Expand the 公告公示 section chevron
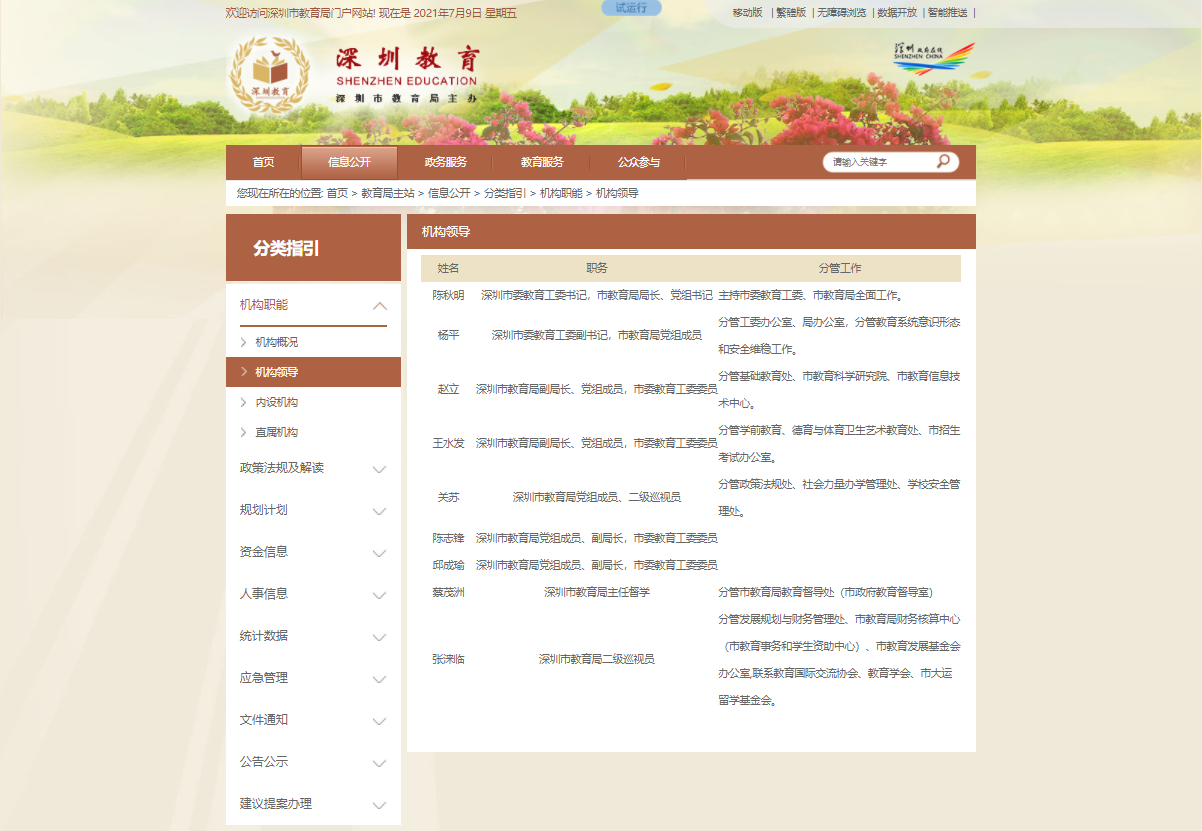The image size is (1202, 831). point(379,764)
